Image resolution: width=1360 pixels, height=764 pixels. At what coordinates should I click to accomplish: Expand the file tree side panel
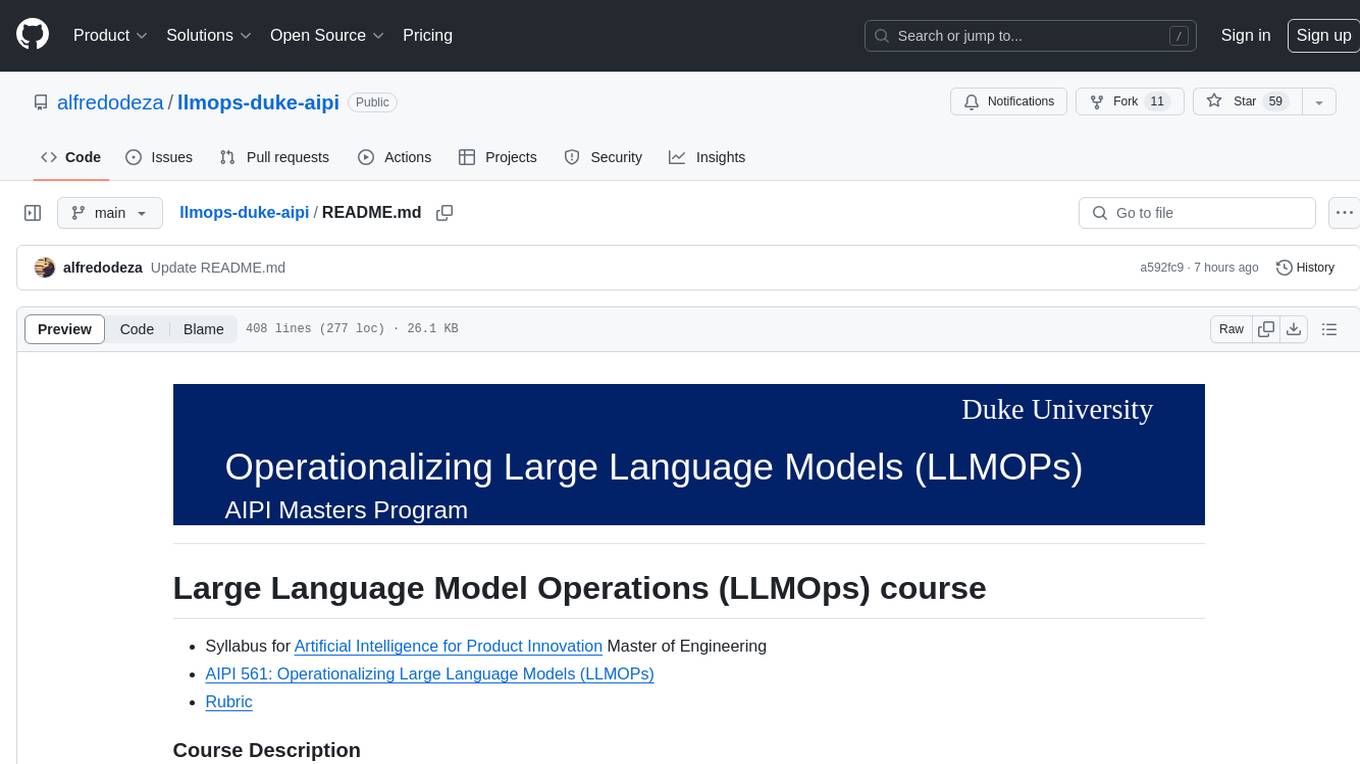pyautogui.click(x=33, y=213)
